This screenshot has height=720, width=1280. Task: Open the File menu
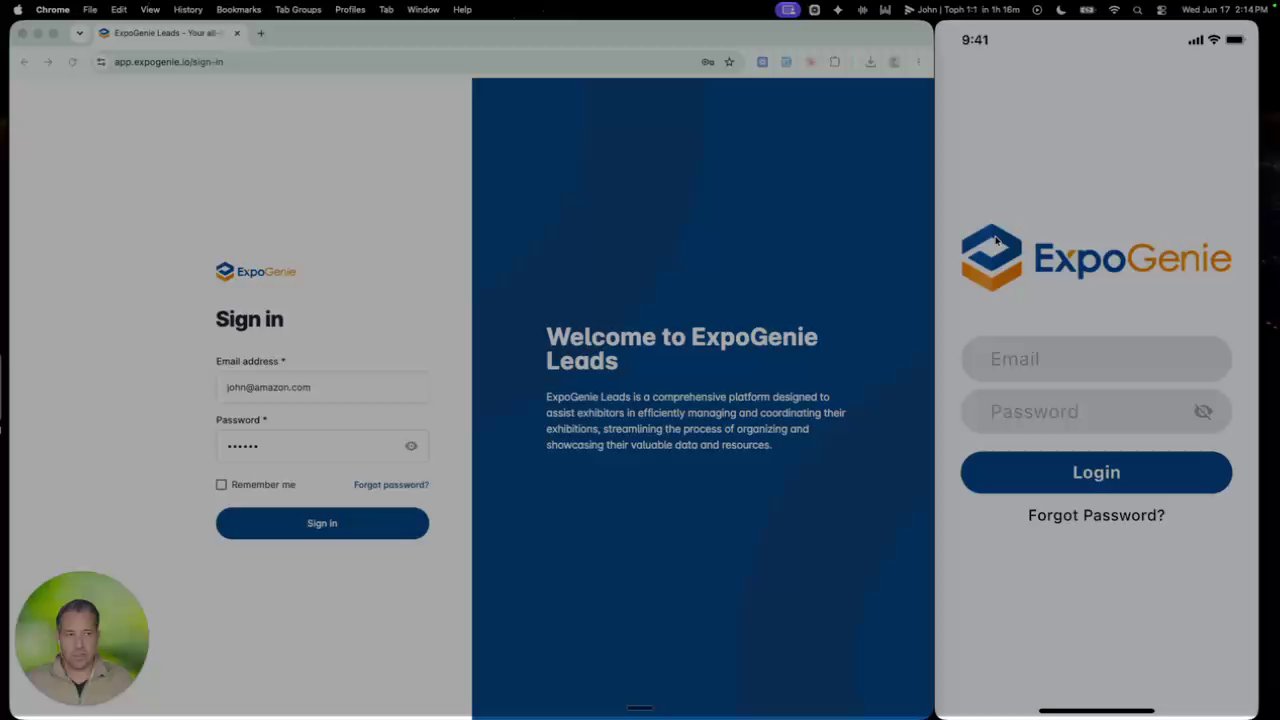[90, 10]
